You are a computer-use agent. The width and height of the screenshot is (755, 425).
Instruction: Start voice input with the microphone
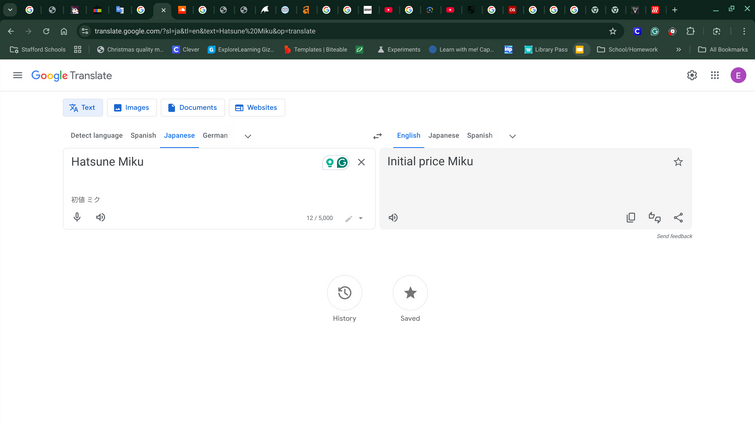[77, 217]
